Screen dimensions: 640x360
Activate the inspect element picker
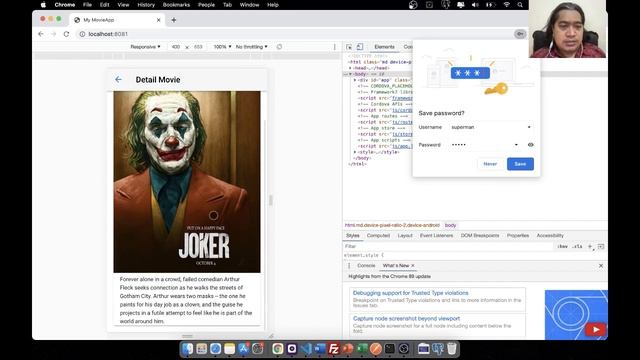(349, 47)
